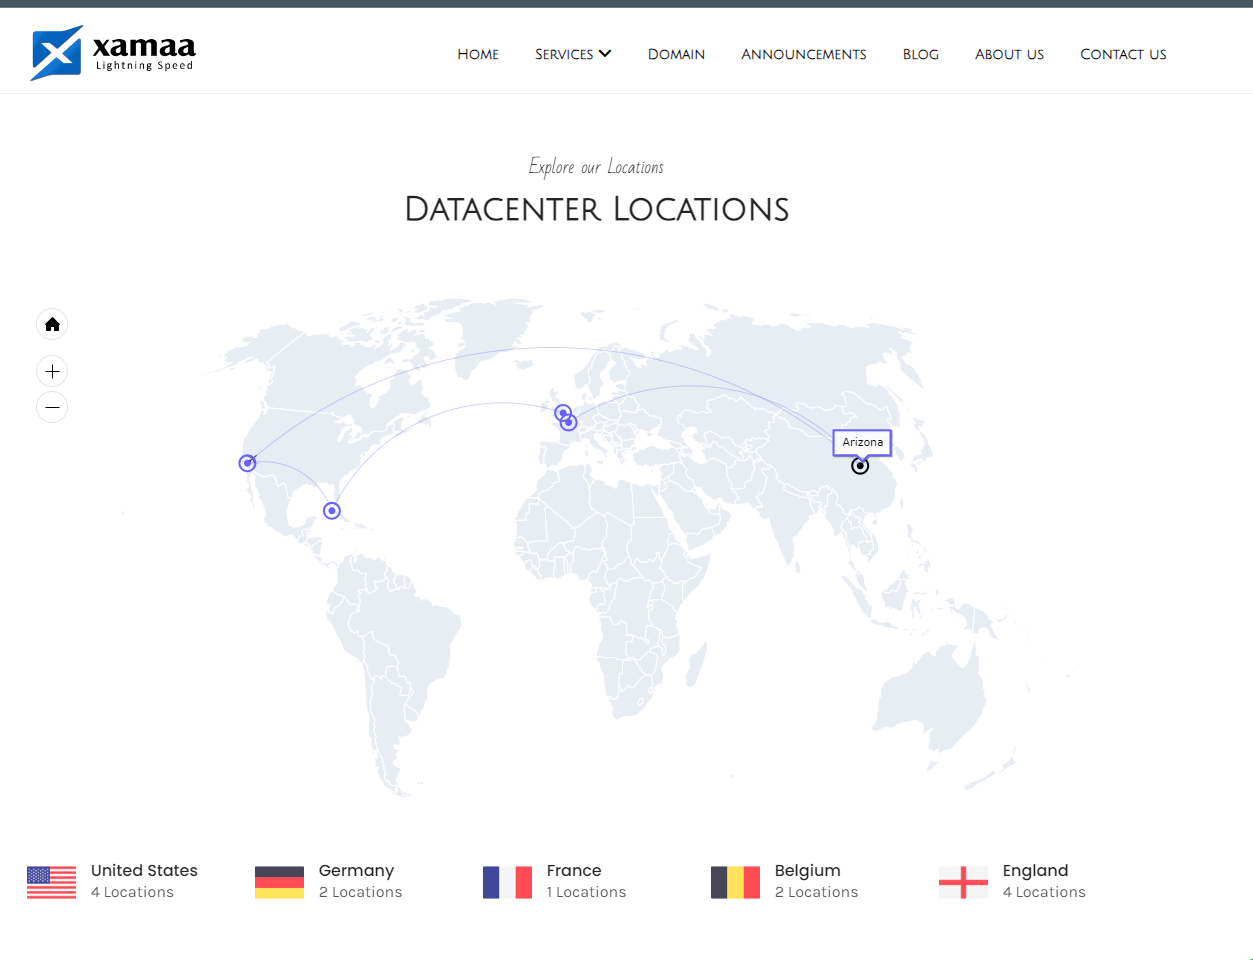Click the Datacenter Locations heading
The height and width of the screenshot is (960, 1253).
[x=597, y=209]
